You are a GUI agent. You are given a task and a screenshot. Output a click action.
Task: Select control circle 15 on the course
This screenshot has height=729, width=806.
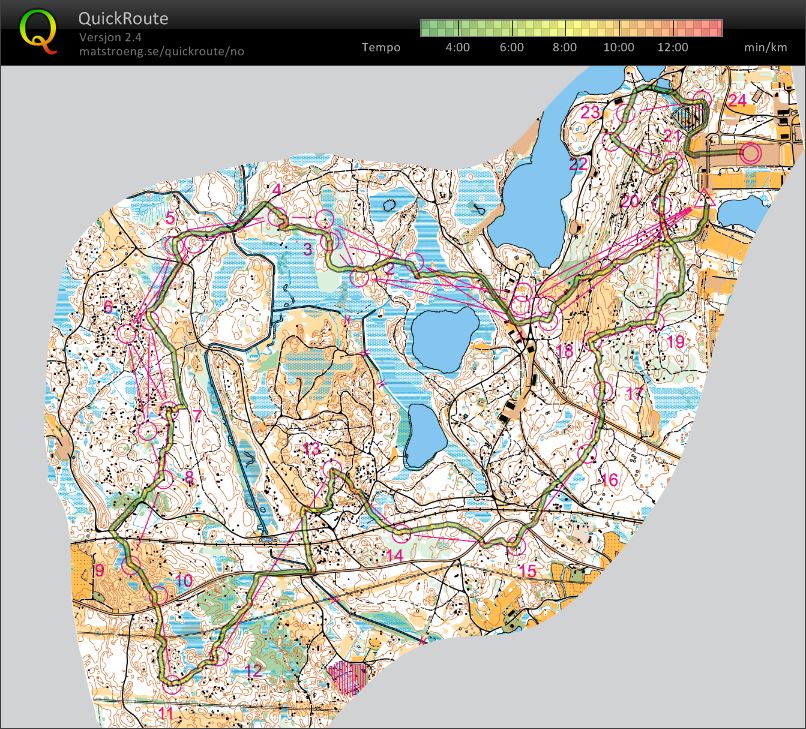tap(516, 547)
